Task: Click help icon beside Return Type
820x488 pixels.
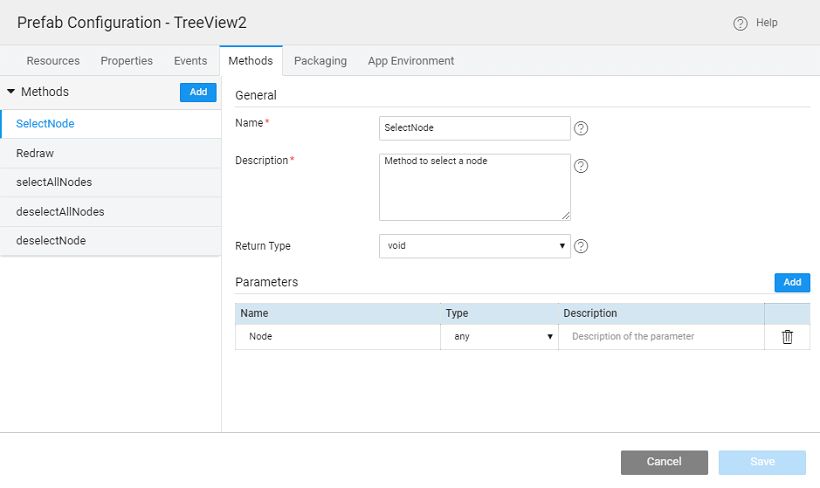Action: pos(581,246)
